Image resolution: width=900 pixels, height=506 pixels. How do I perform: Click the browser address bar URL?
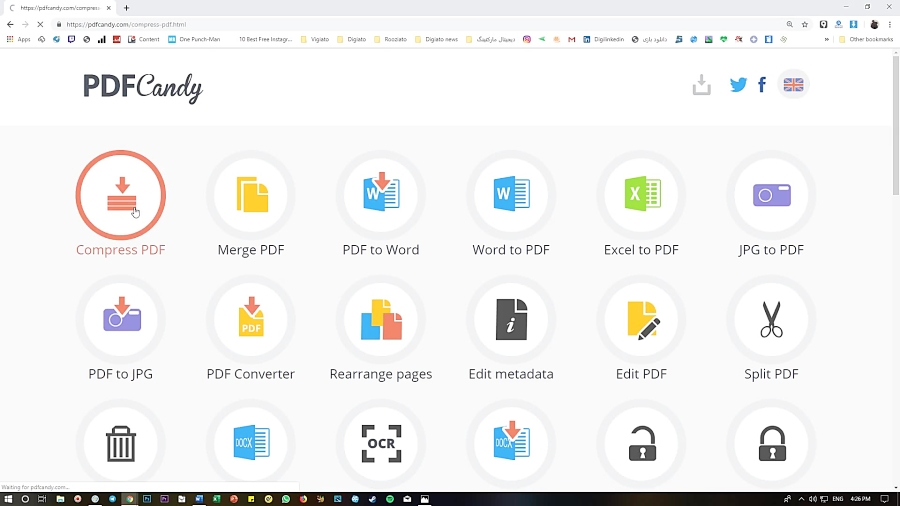(x=126, y=25)
